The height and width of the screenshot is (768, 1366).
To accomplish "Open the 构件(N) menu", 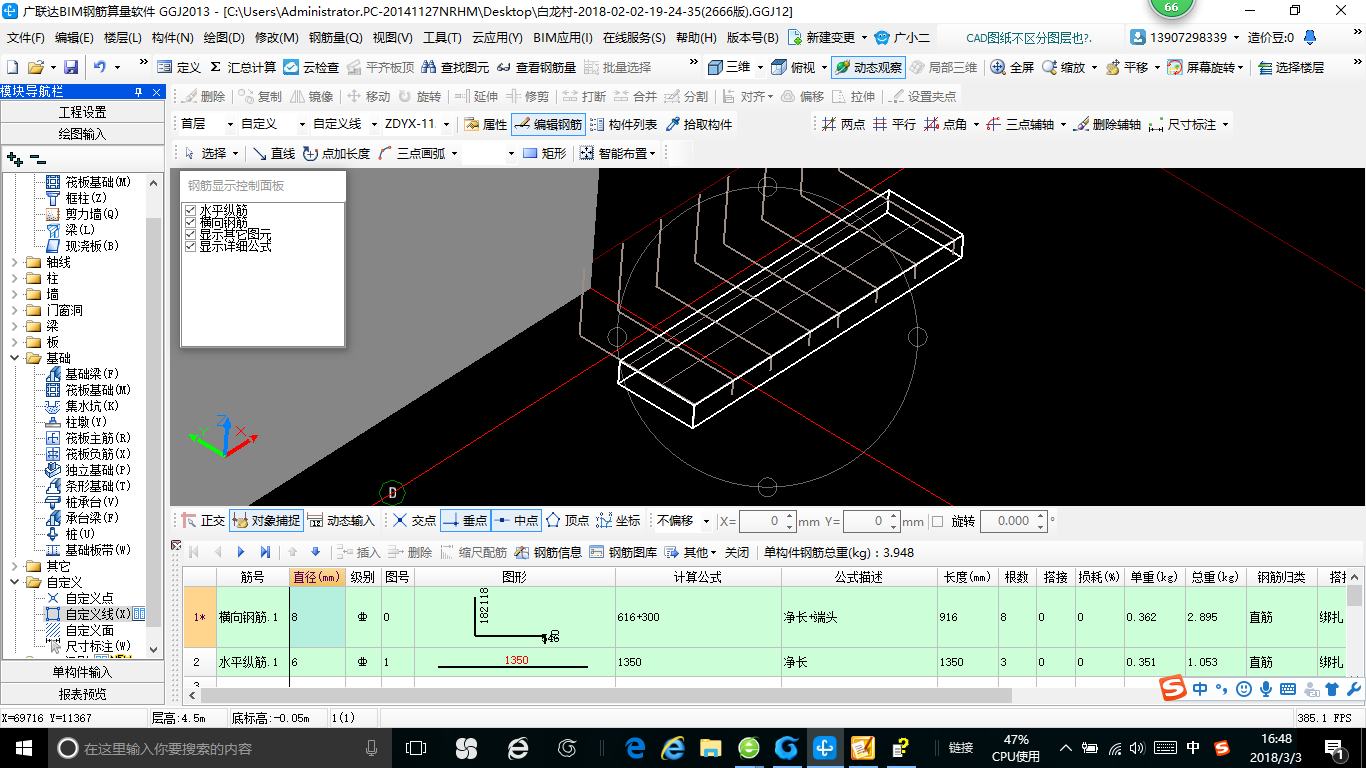I will (172, 38).
